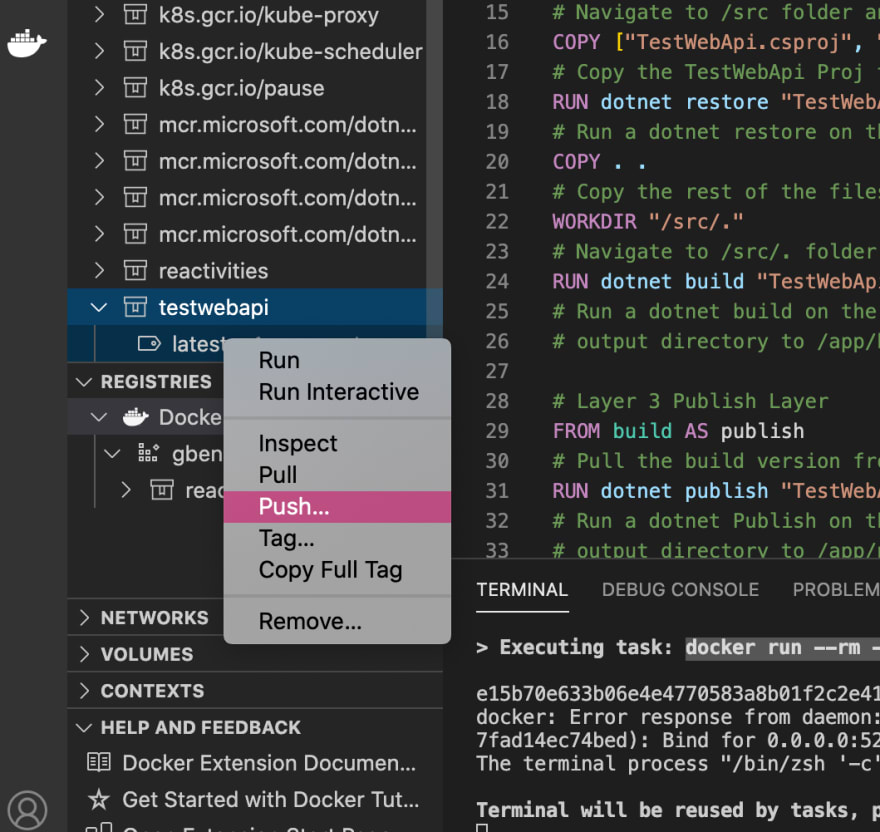This screenshot has width=880, height=832.
Task: Click 'FROM build AS publish' code line
Action: (x=678, y=431)
